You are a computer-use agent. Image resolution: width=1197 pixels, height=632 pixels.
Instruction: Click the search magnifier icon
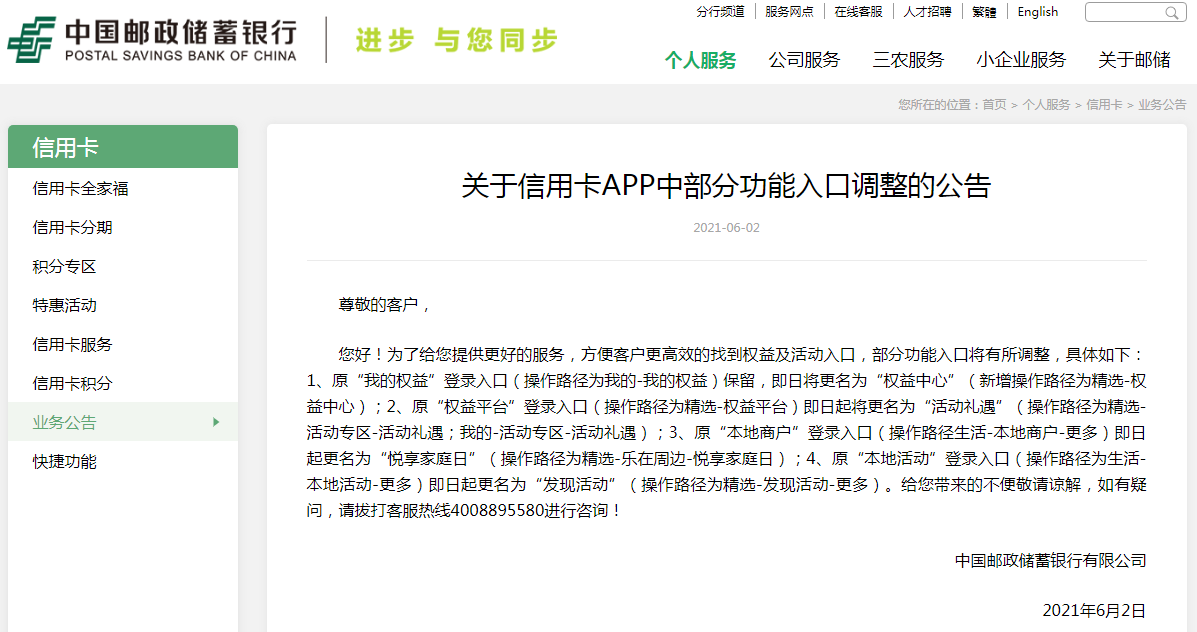click(x=1171, y=13)
